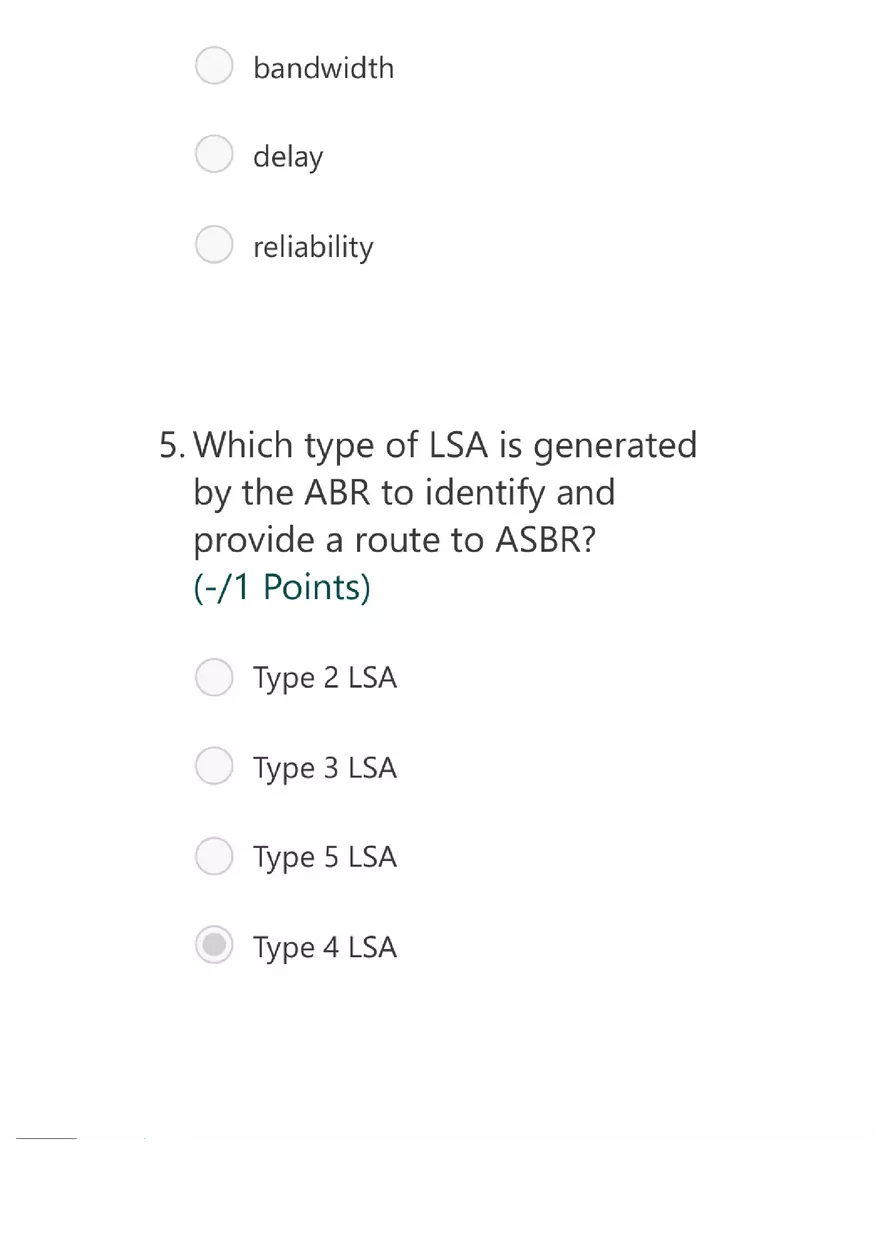Click the 'Which type of LSA is generated' line

[445, 446]
